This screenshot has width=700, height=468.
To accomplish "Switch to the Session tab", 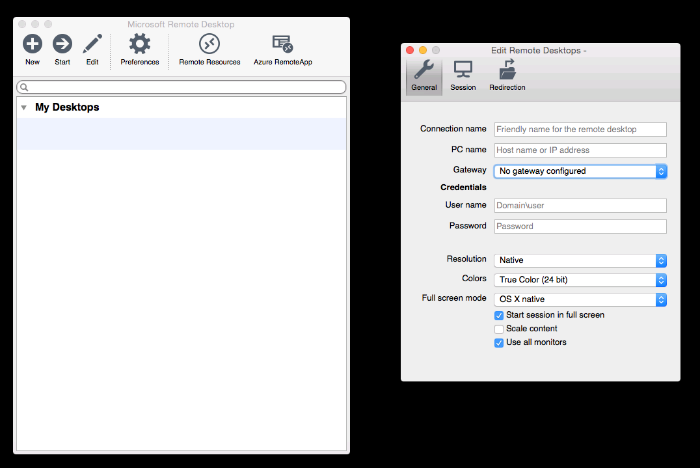I will (463, 76).
